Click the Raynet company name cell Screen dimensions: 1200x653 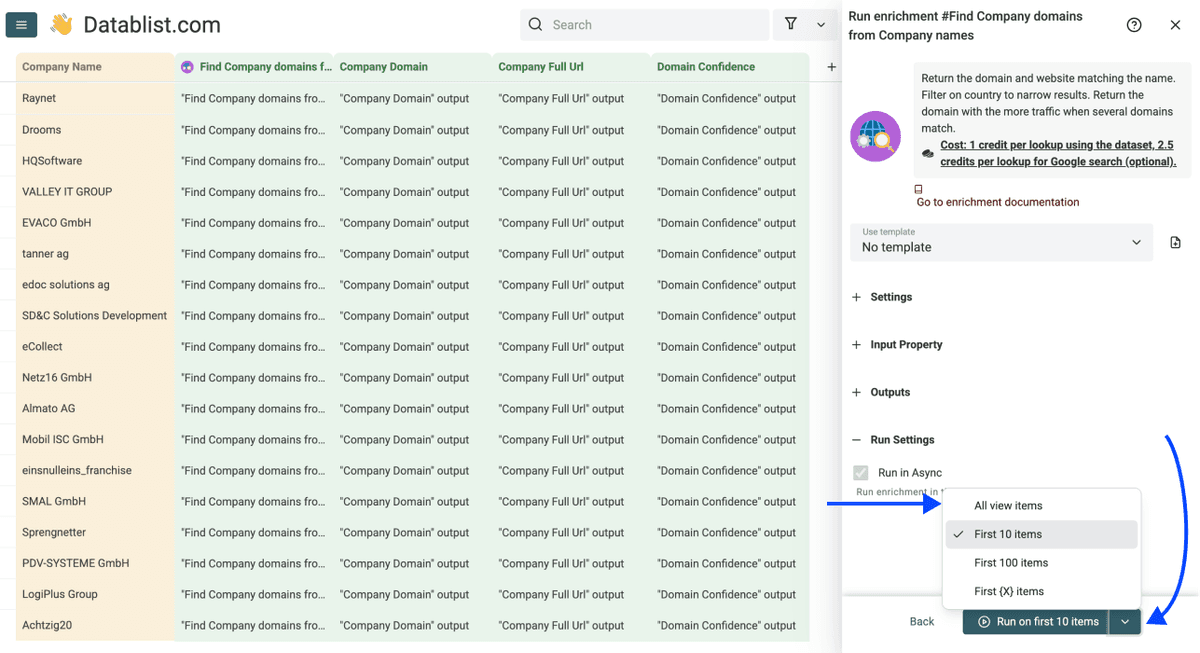(95, 98)
